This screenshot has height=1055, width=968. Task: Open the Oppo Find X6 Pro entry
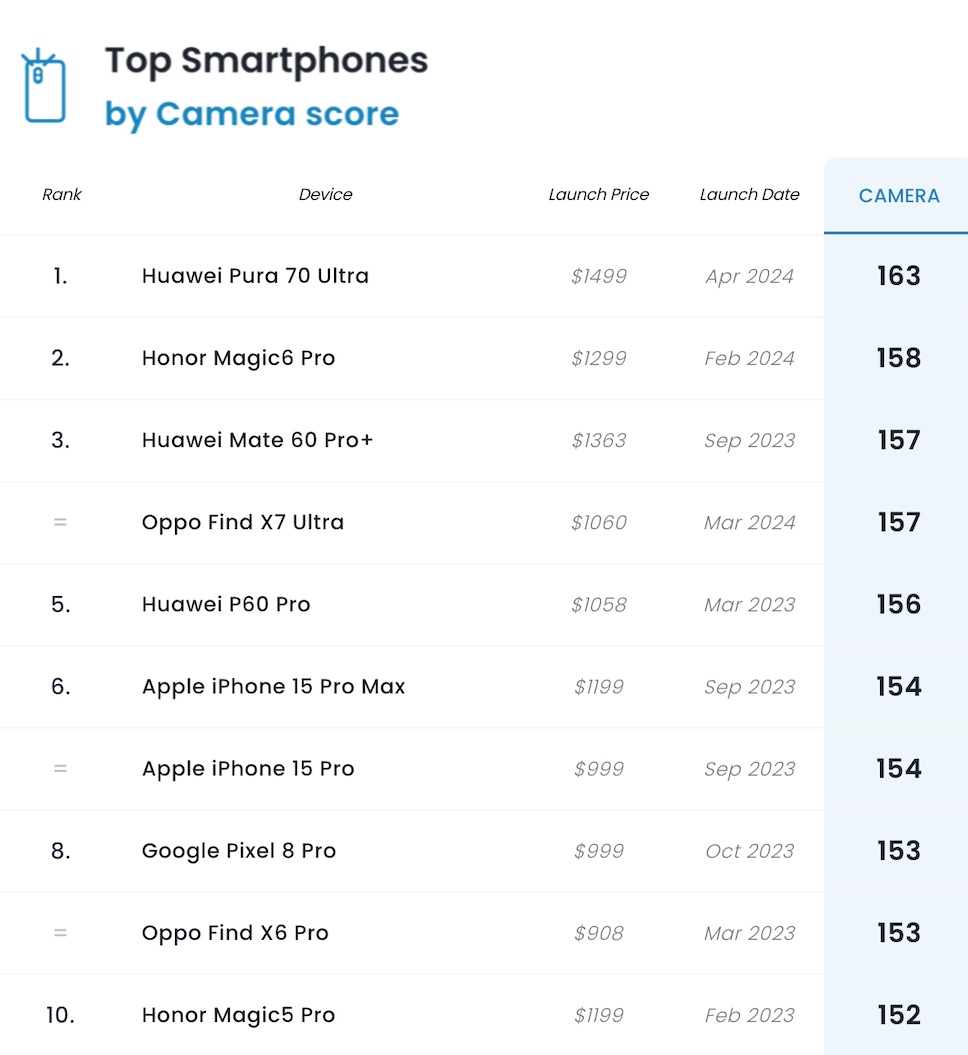pyautogui.click(x=235, y=932)
